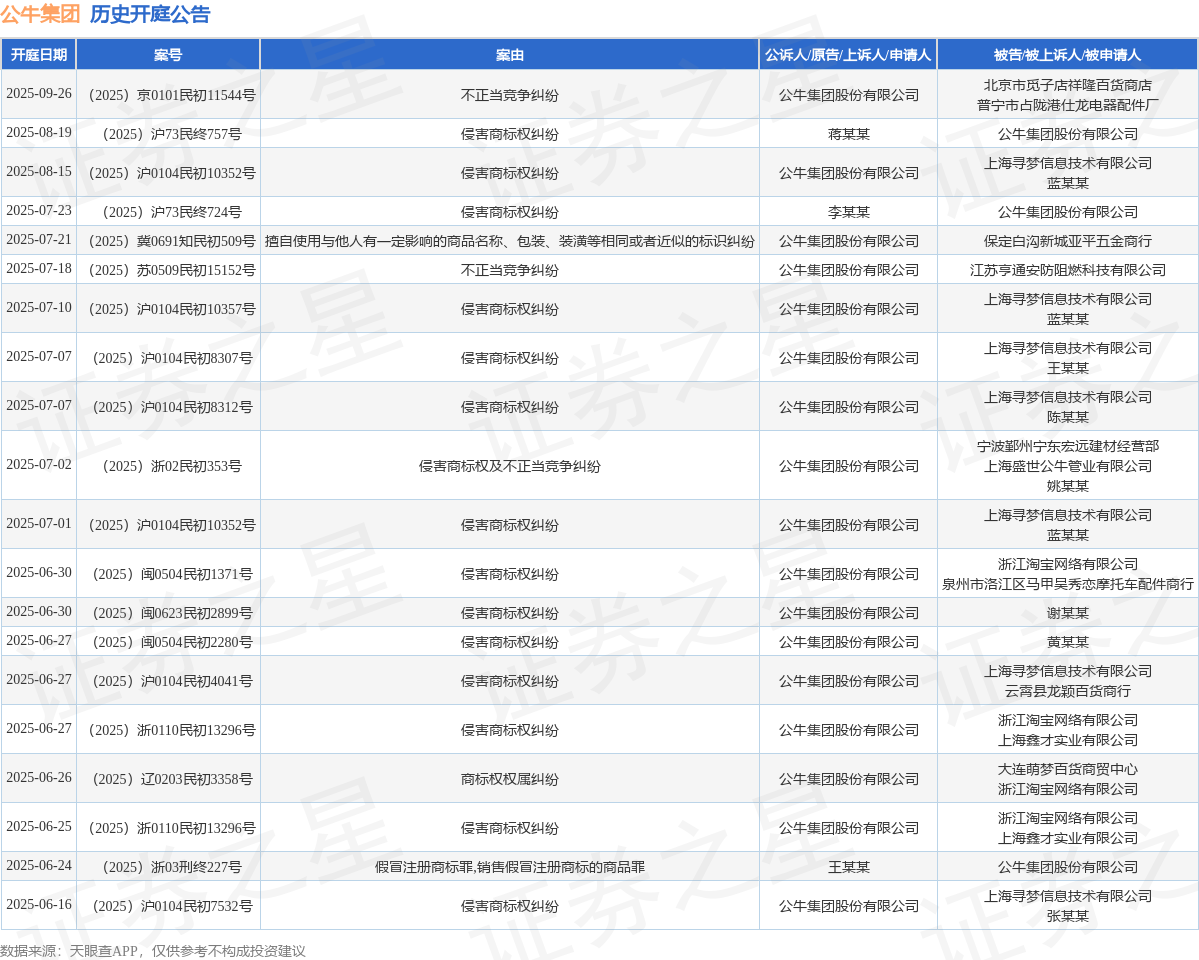Click case number '京0101民初11544号'

(172, 95)
